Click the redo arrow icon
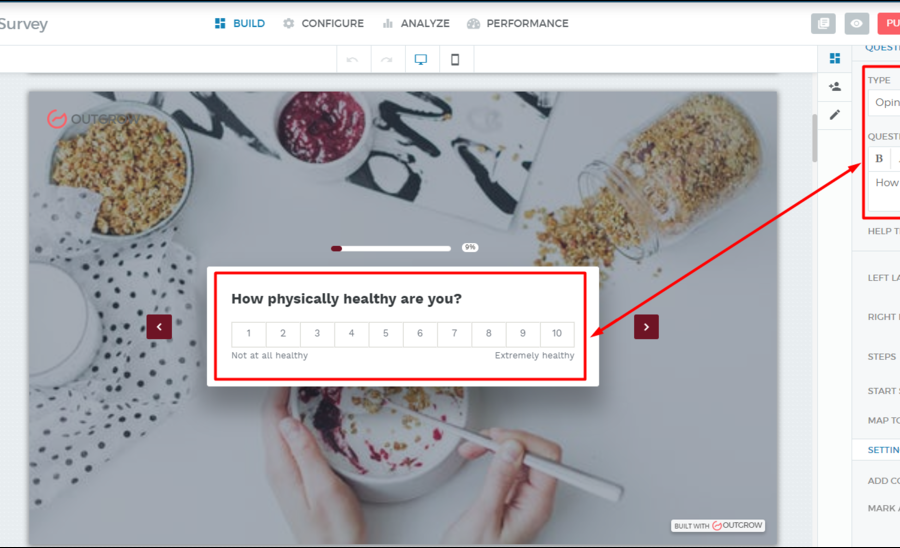 point(387,60)
